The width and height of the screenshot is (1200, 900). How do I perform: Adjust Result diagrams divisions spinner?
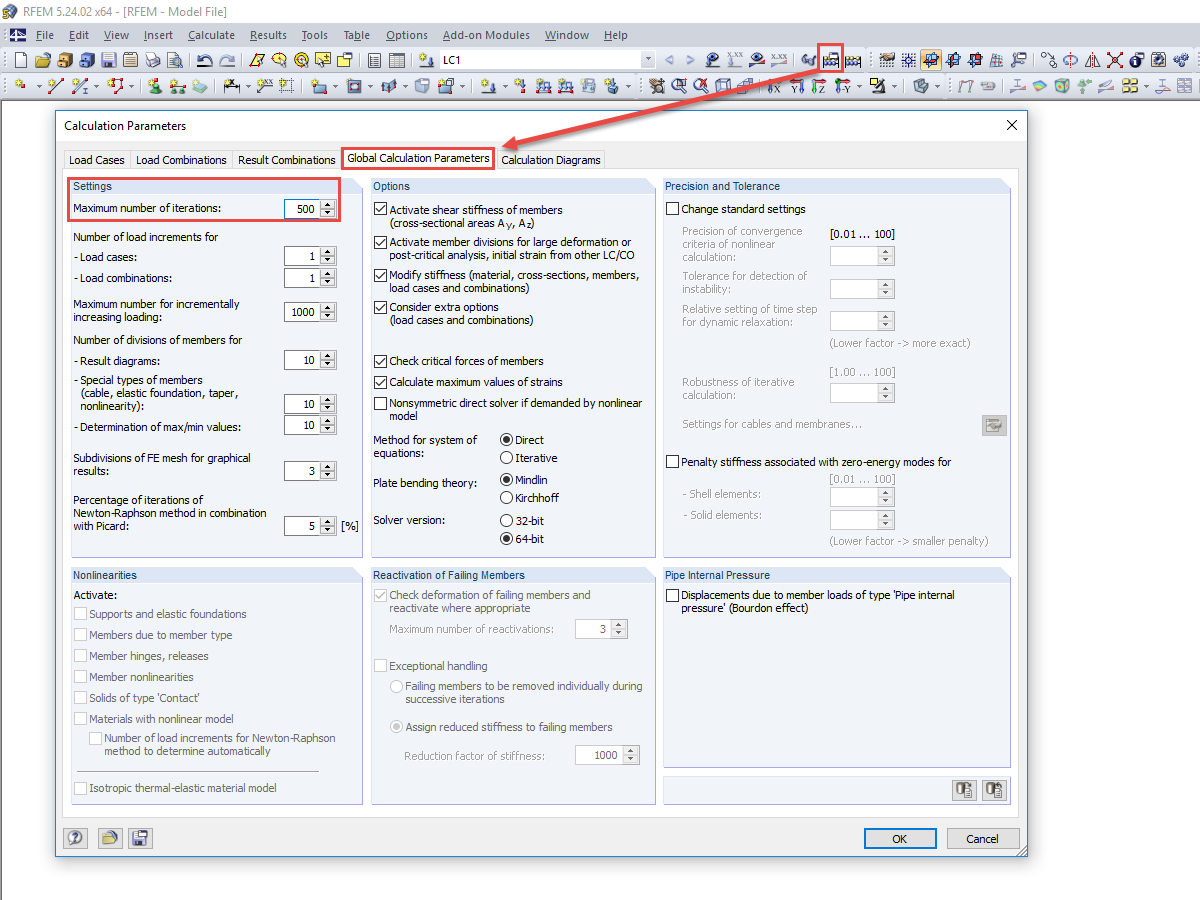tap(328, 360)
